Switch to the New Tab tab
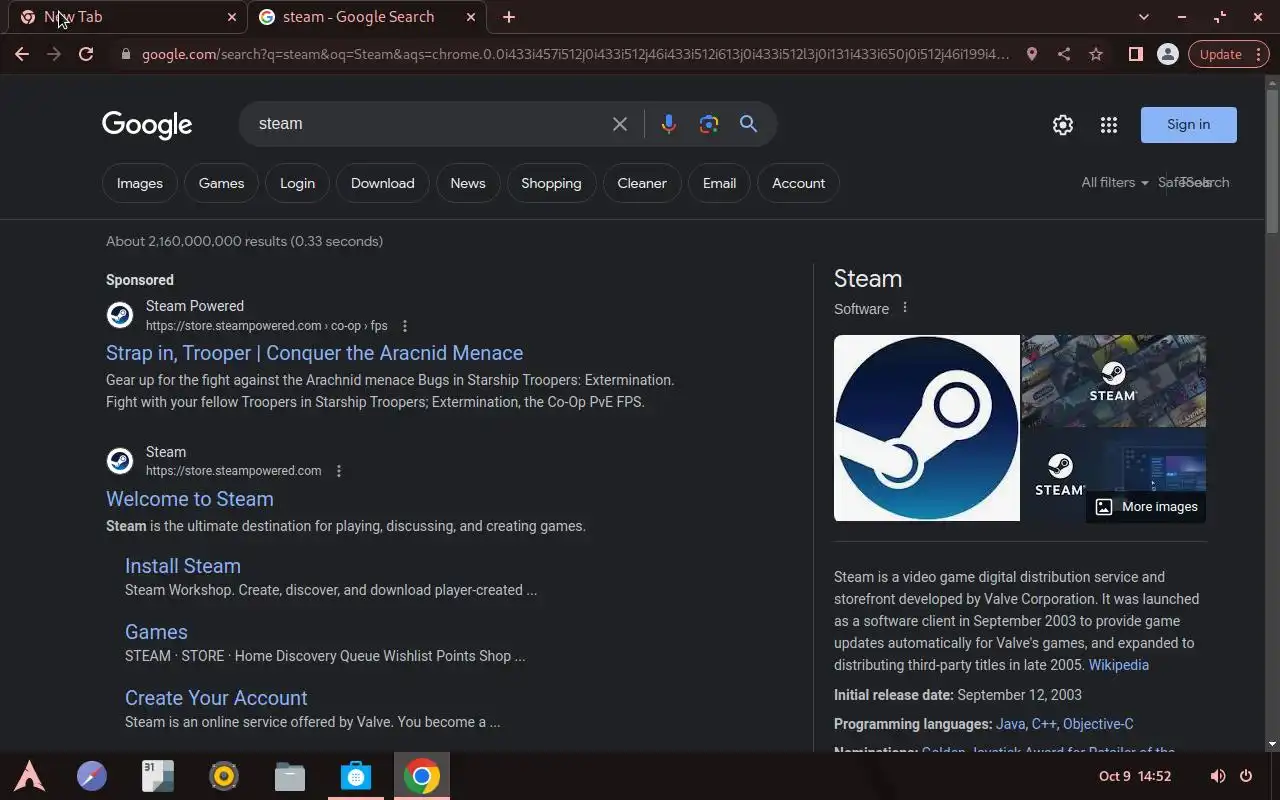The image size is (1280, 800). point(126,17)
